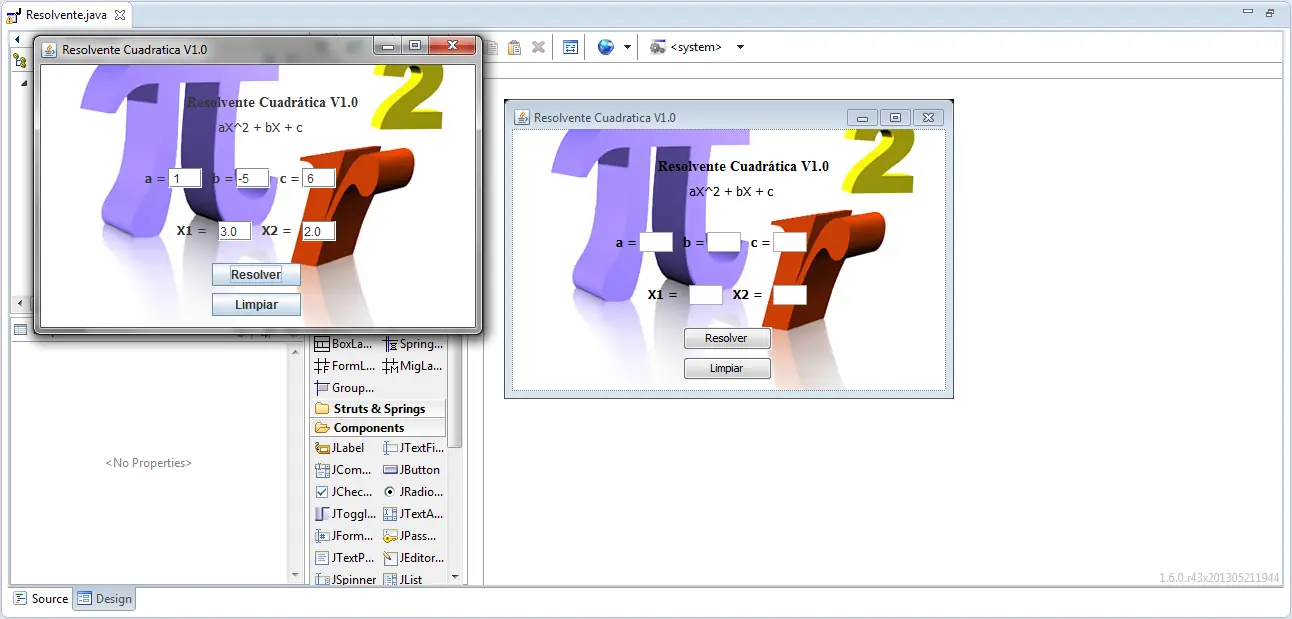Minimize the editor area

tap(1247, 12)
